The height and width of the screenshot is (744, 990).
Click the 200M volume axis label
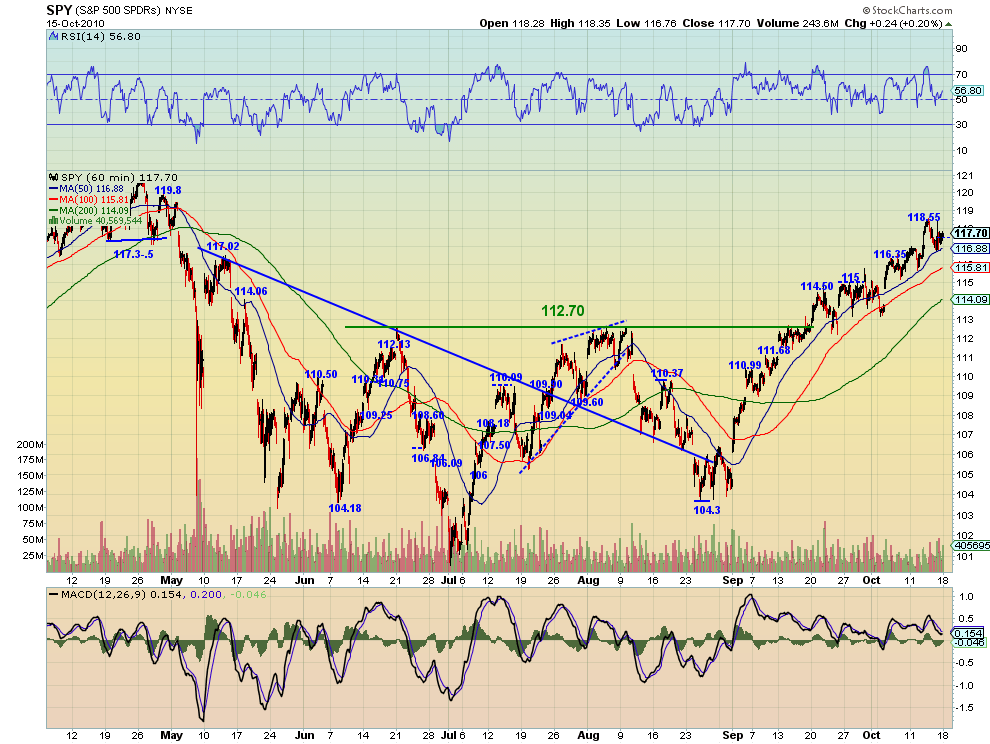pos(30,444)
